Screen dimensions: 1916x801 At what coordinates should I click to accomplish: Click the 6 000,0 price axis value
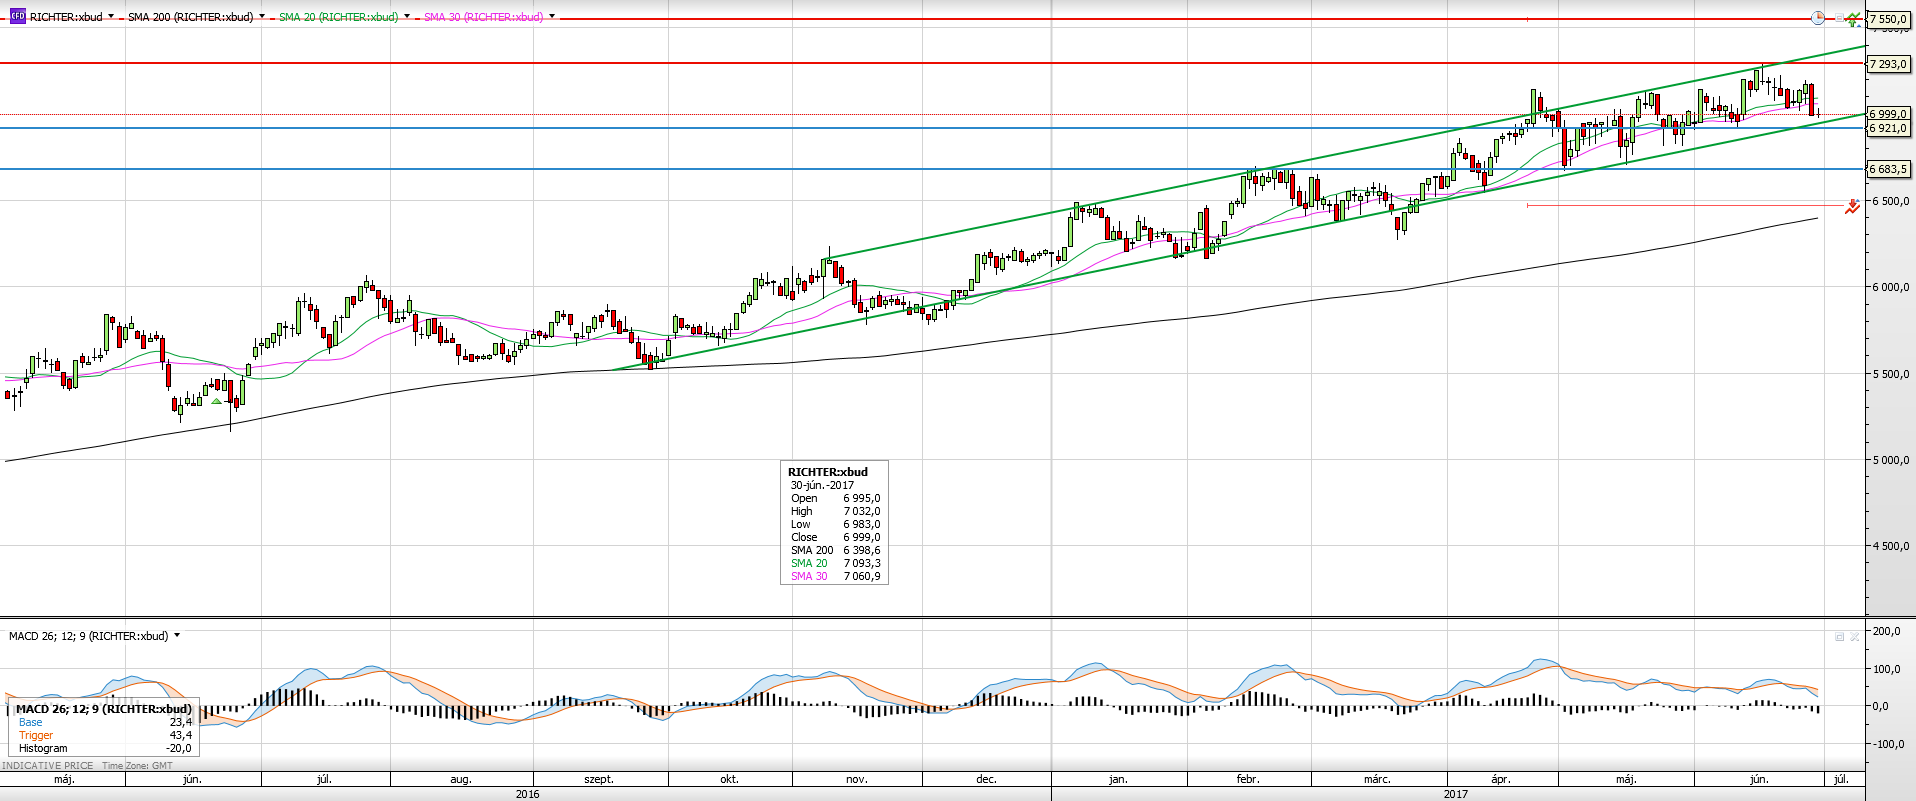click(1891, 287)
